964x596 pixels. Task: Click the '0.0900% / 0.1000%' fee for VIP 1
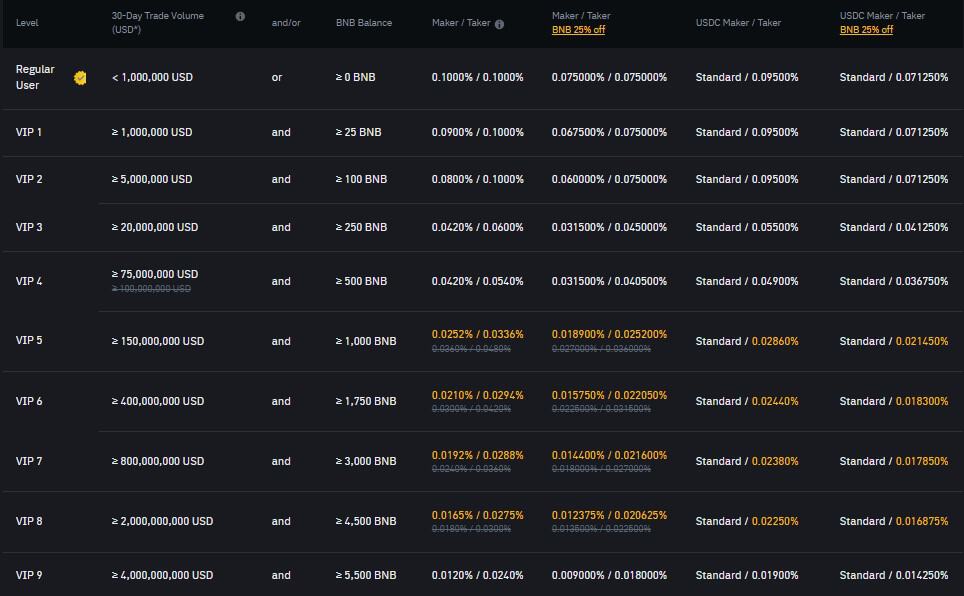(478, 132)
